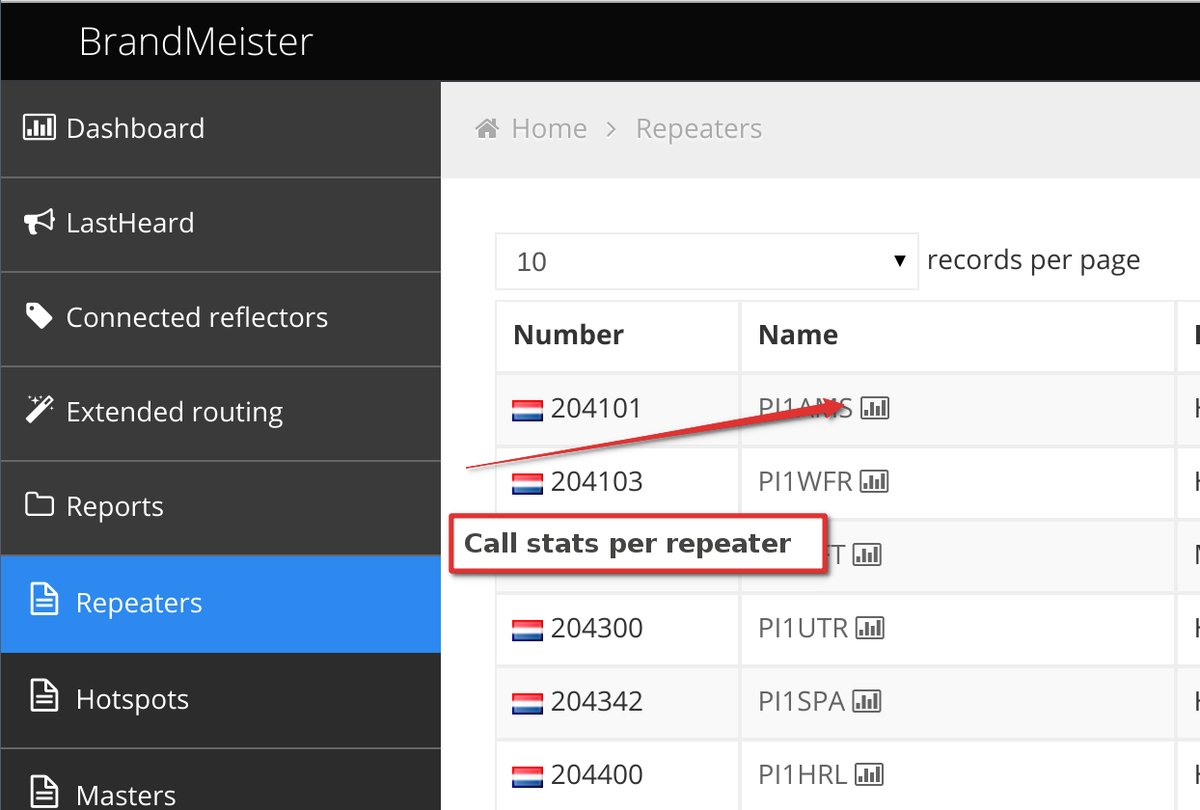Screen dimensions: 1200x810
Task: Open repeater PI1SPA name link
Action: [802, 701]
